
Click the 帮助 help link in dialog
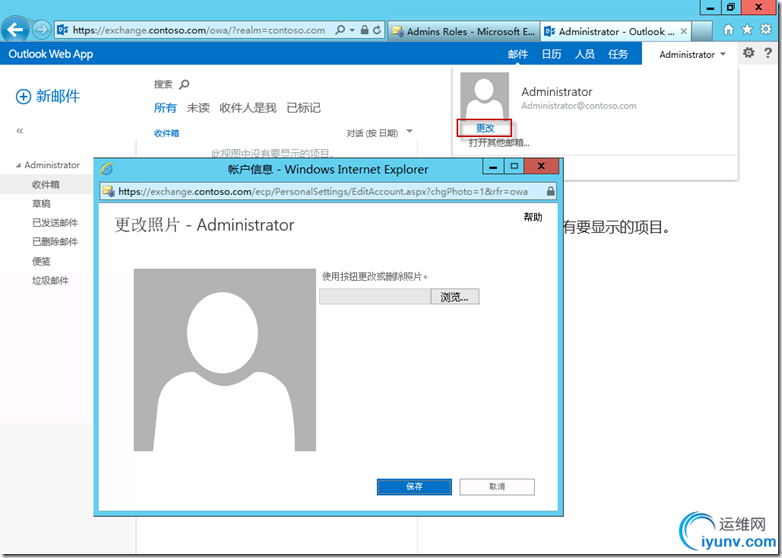[533, 217]
